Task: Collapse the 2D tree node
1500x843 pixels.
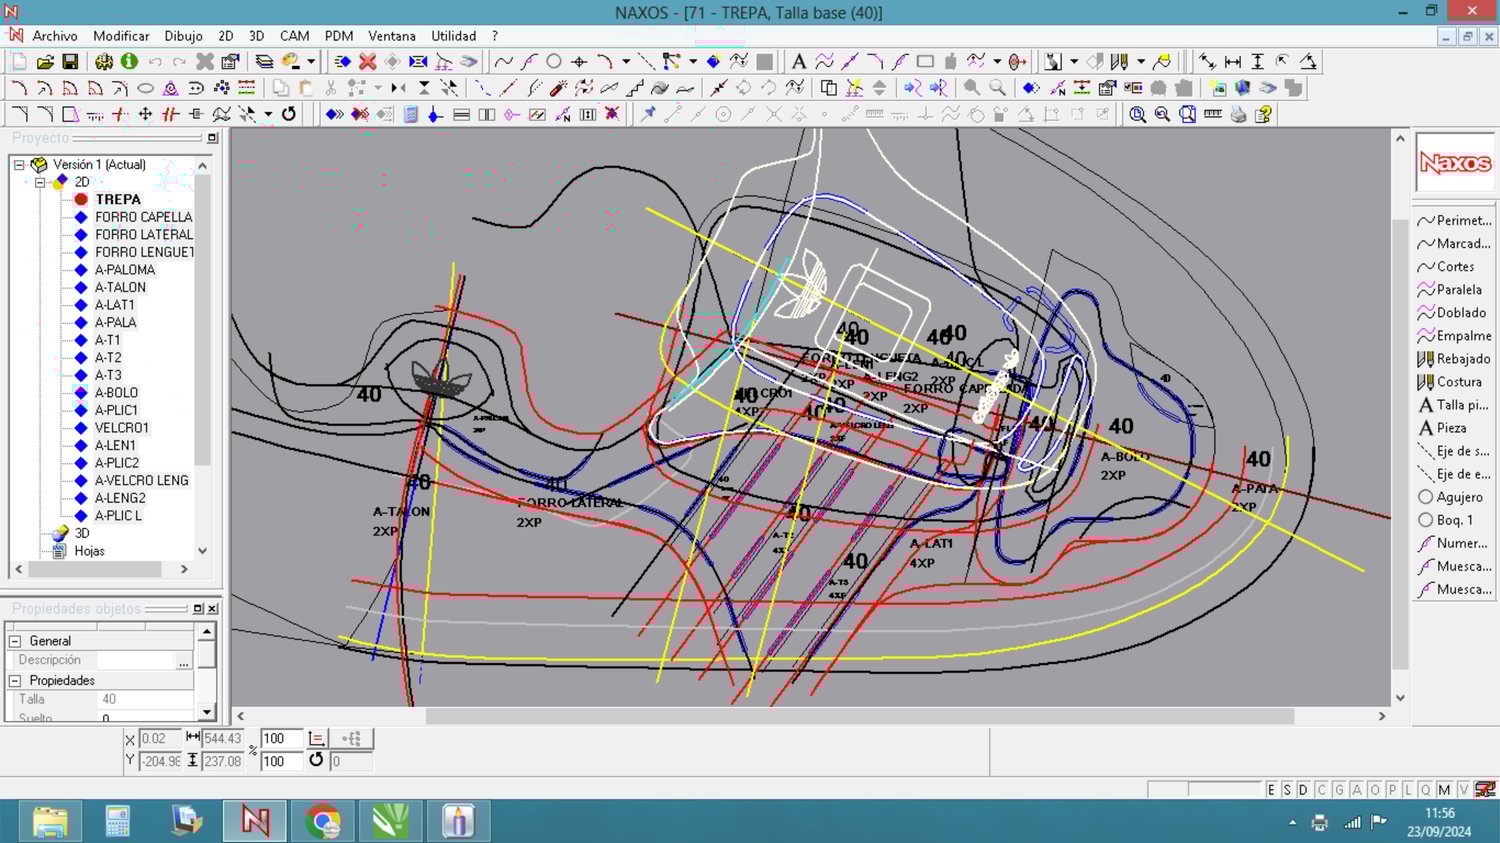Action: tap(40, 182)
